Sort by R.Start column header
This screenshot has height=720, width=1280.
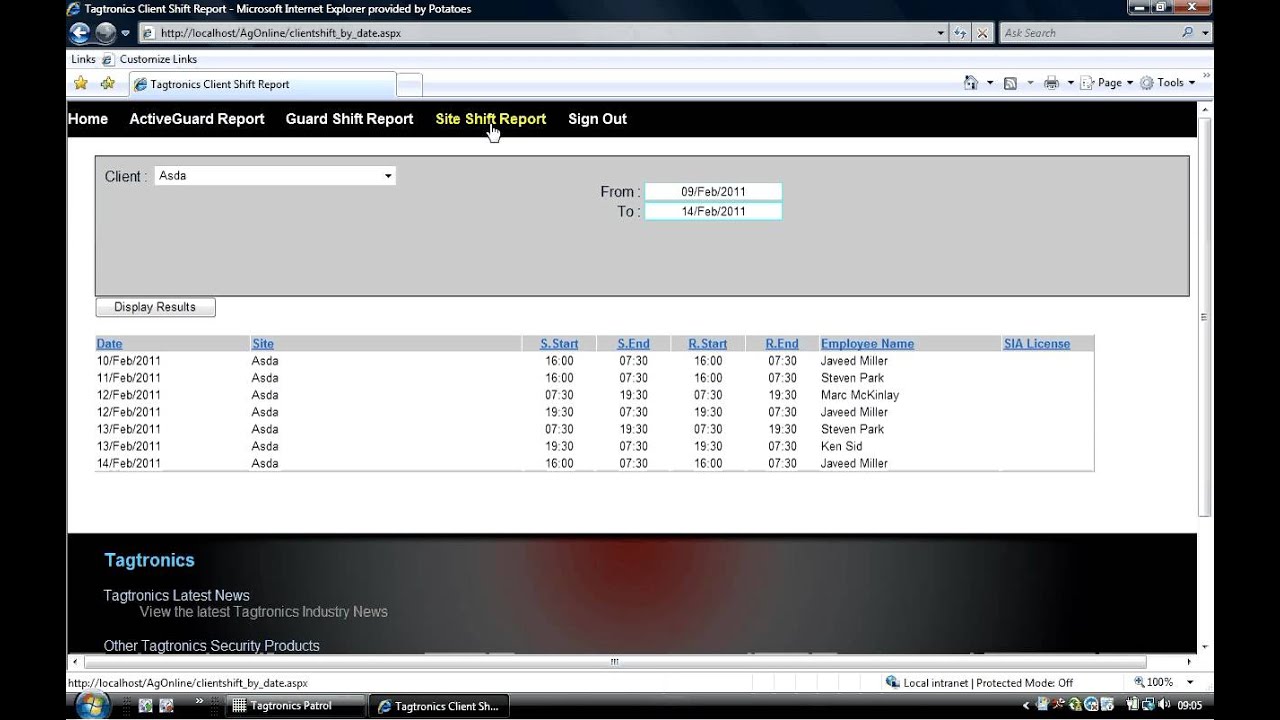[x=707, y=344]
